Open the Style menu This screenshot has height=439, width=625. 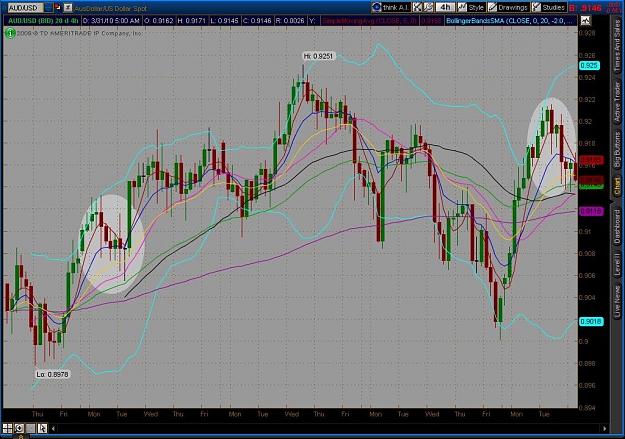click(471, 7)
